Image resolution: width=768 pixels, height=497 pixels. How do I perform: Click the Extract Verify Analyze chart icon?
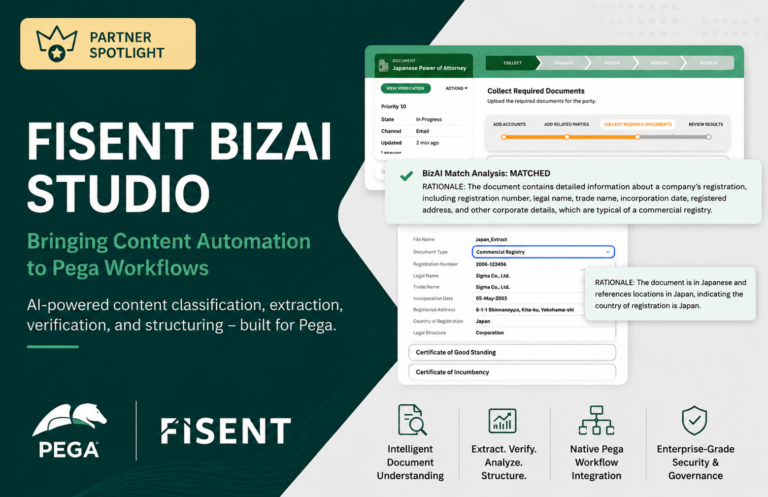point(503,421)
